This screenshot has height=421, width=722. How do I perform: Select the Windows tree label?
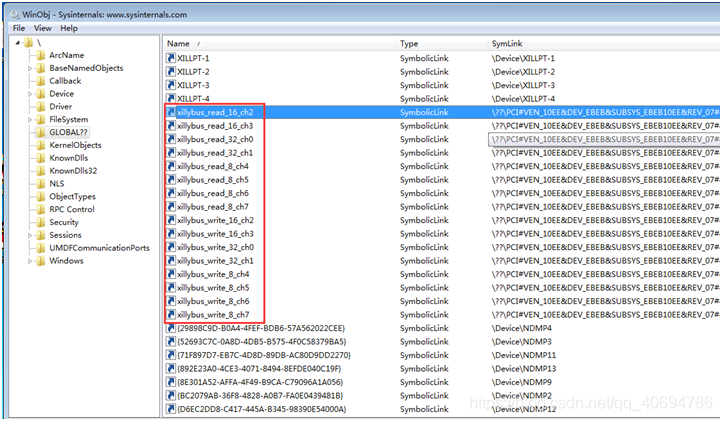[x=66, y=261]
